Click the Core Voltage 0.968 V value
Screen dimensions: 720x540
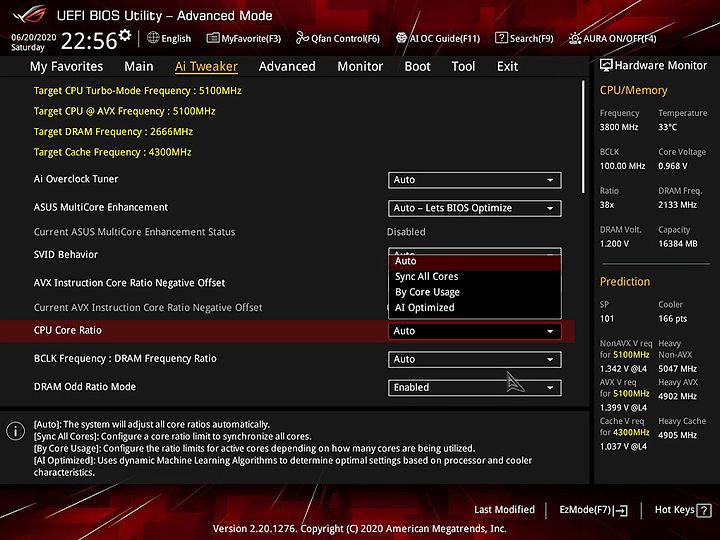click(x=673, y=166)
